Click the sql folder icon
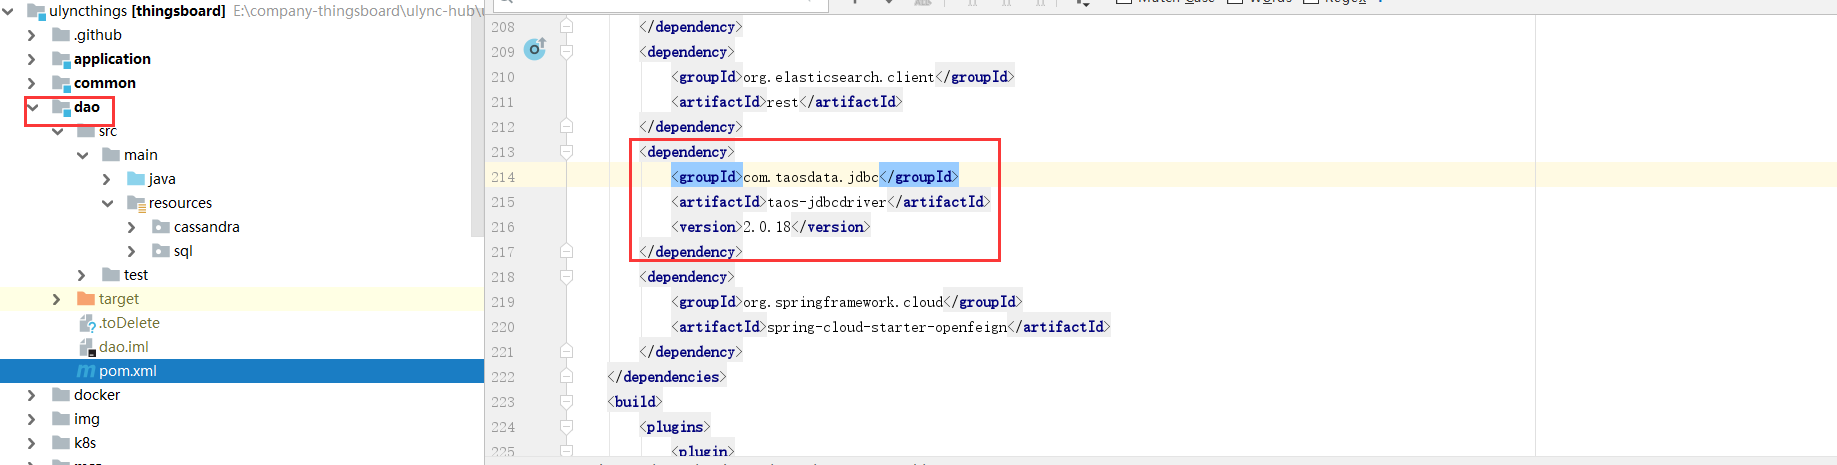This screenshot has width=1837, height=465. (161, 251)
